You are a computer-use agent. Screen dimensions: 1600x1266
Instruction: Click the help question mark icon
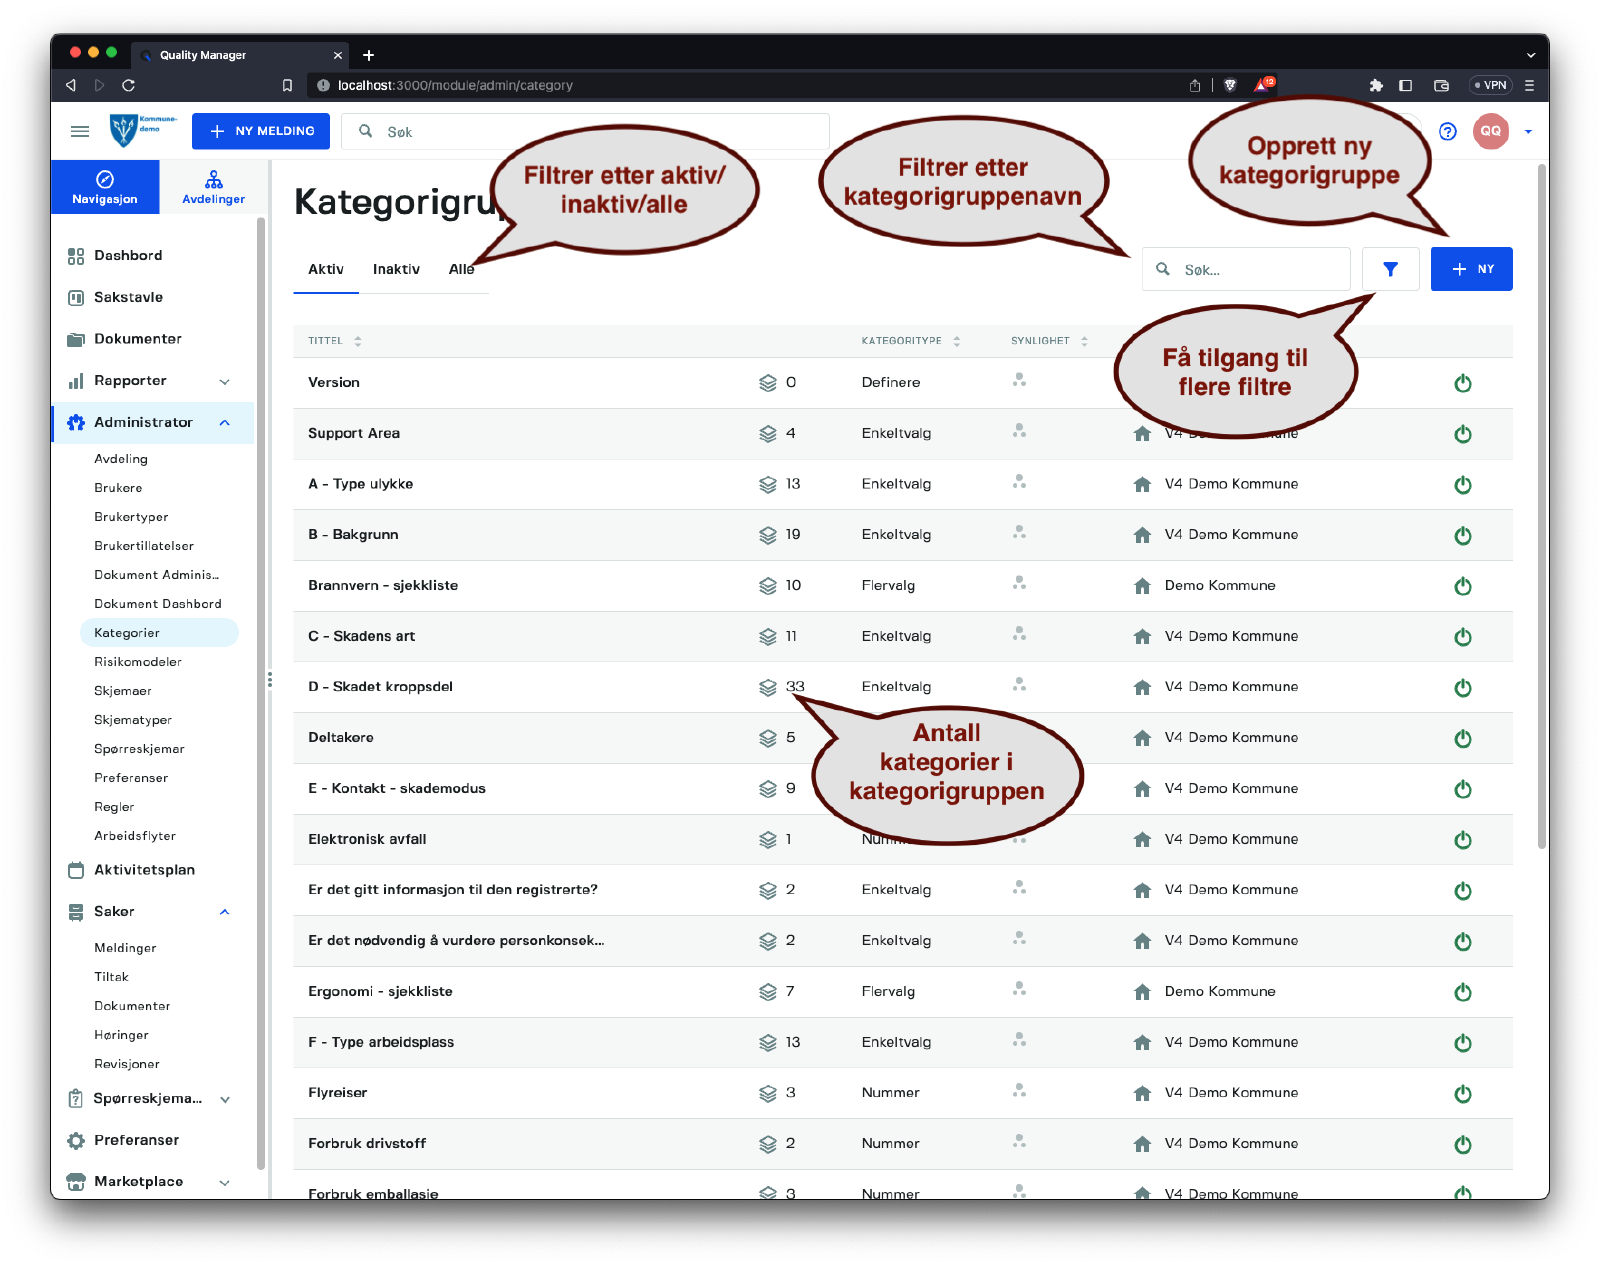[x=1447, y=131]
